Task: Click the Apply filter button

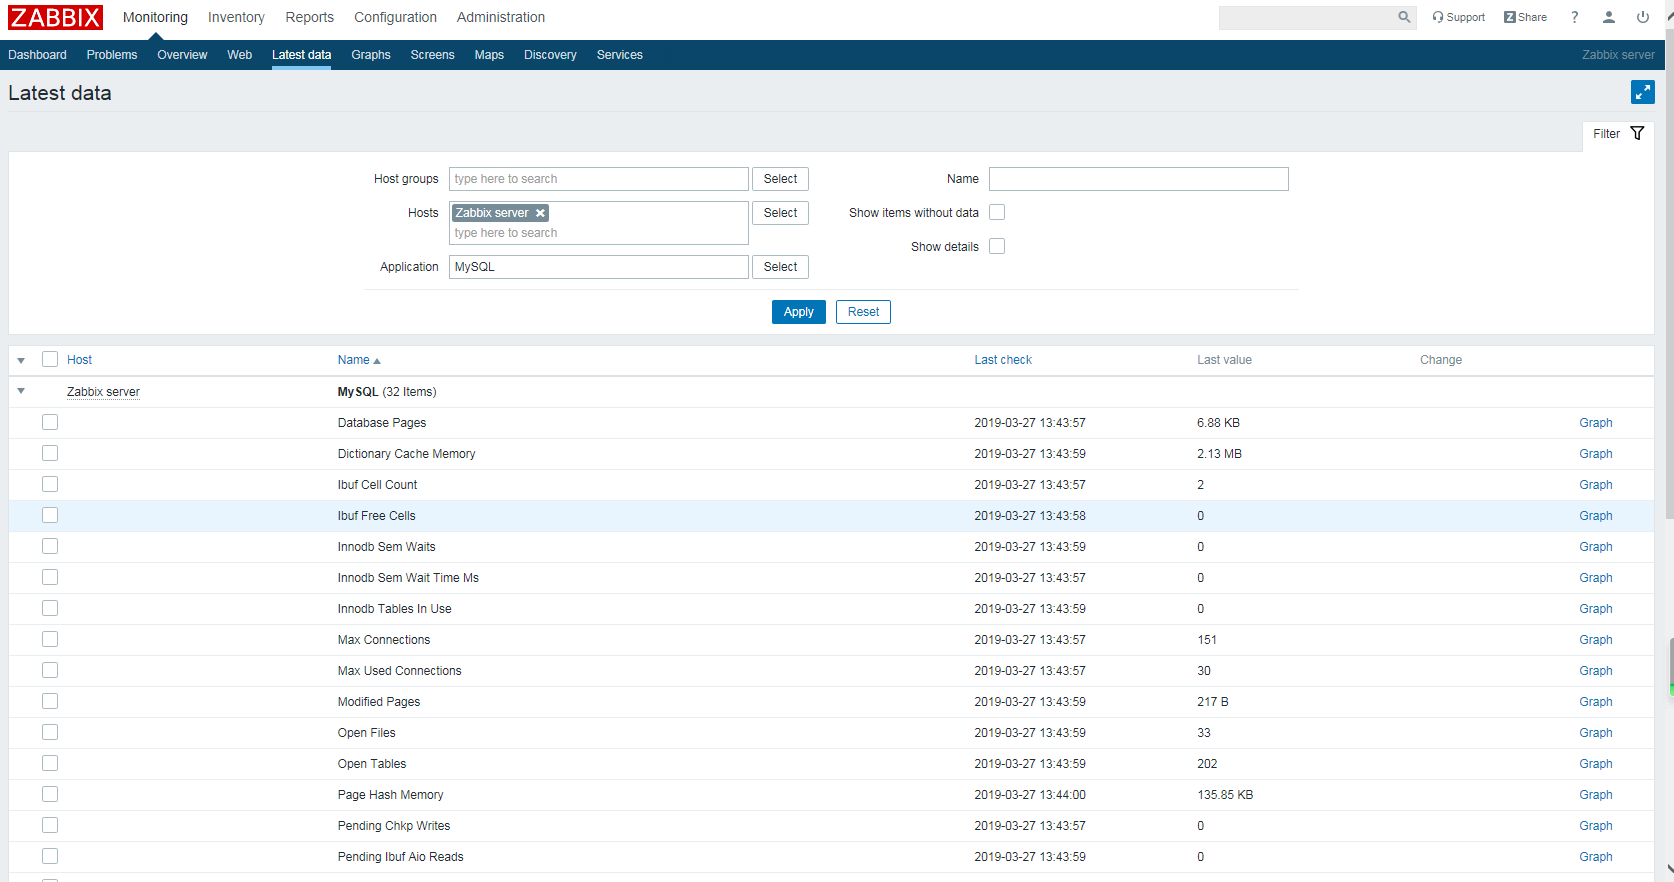Action: 799,312
